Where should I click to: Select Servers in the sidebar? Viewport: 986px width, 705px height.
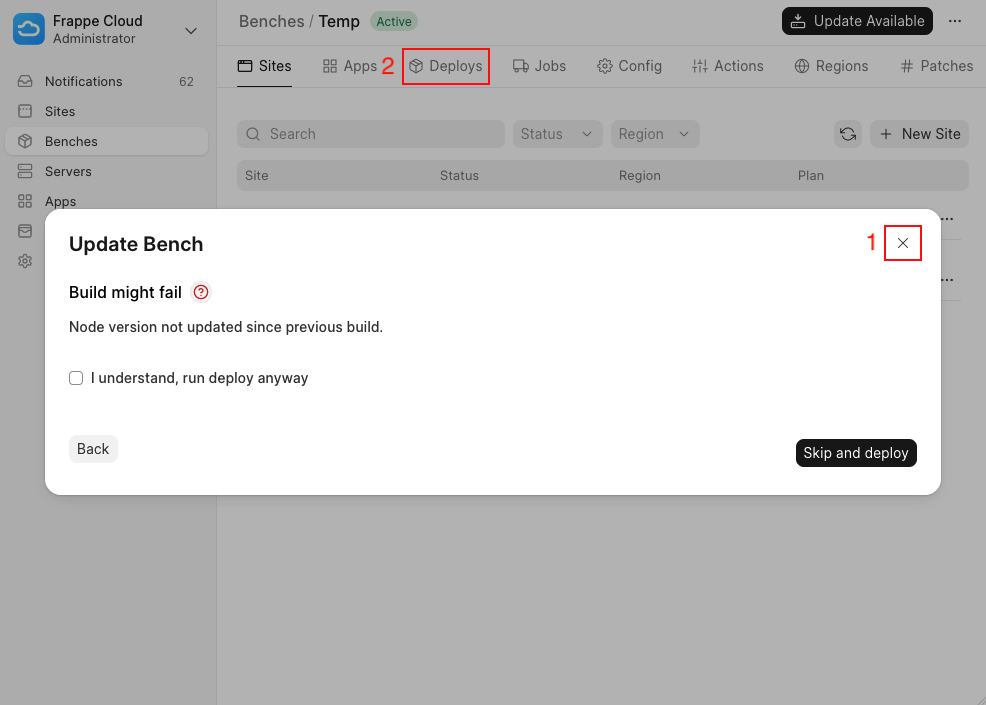[68, 171]
